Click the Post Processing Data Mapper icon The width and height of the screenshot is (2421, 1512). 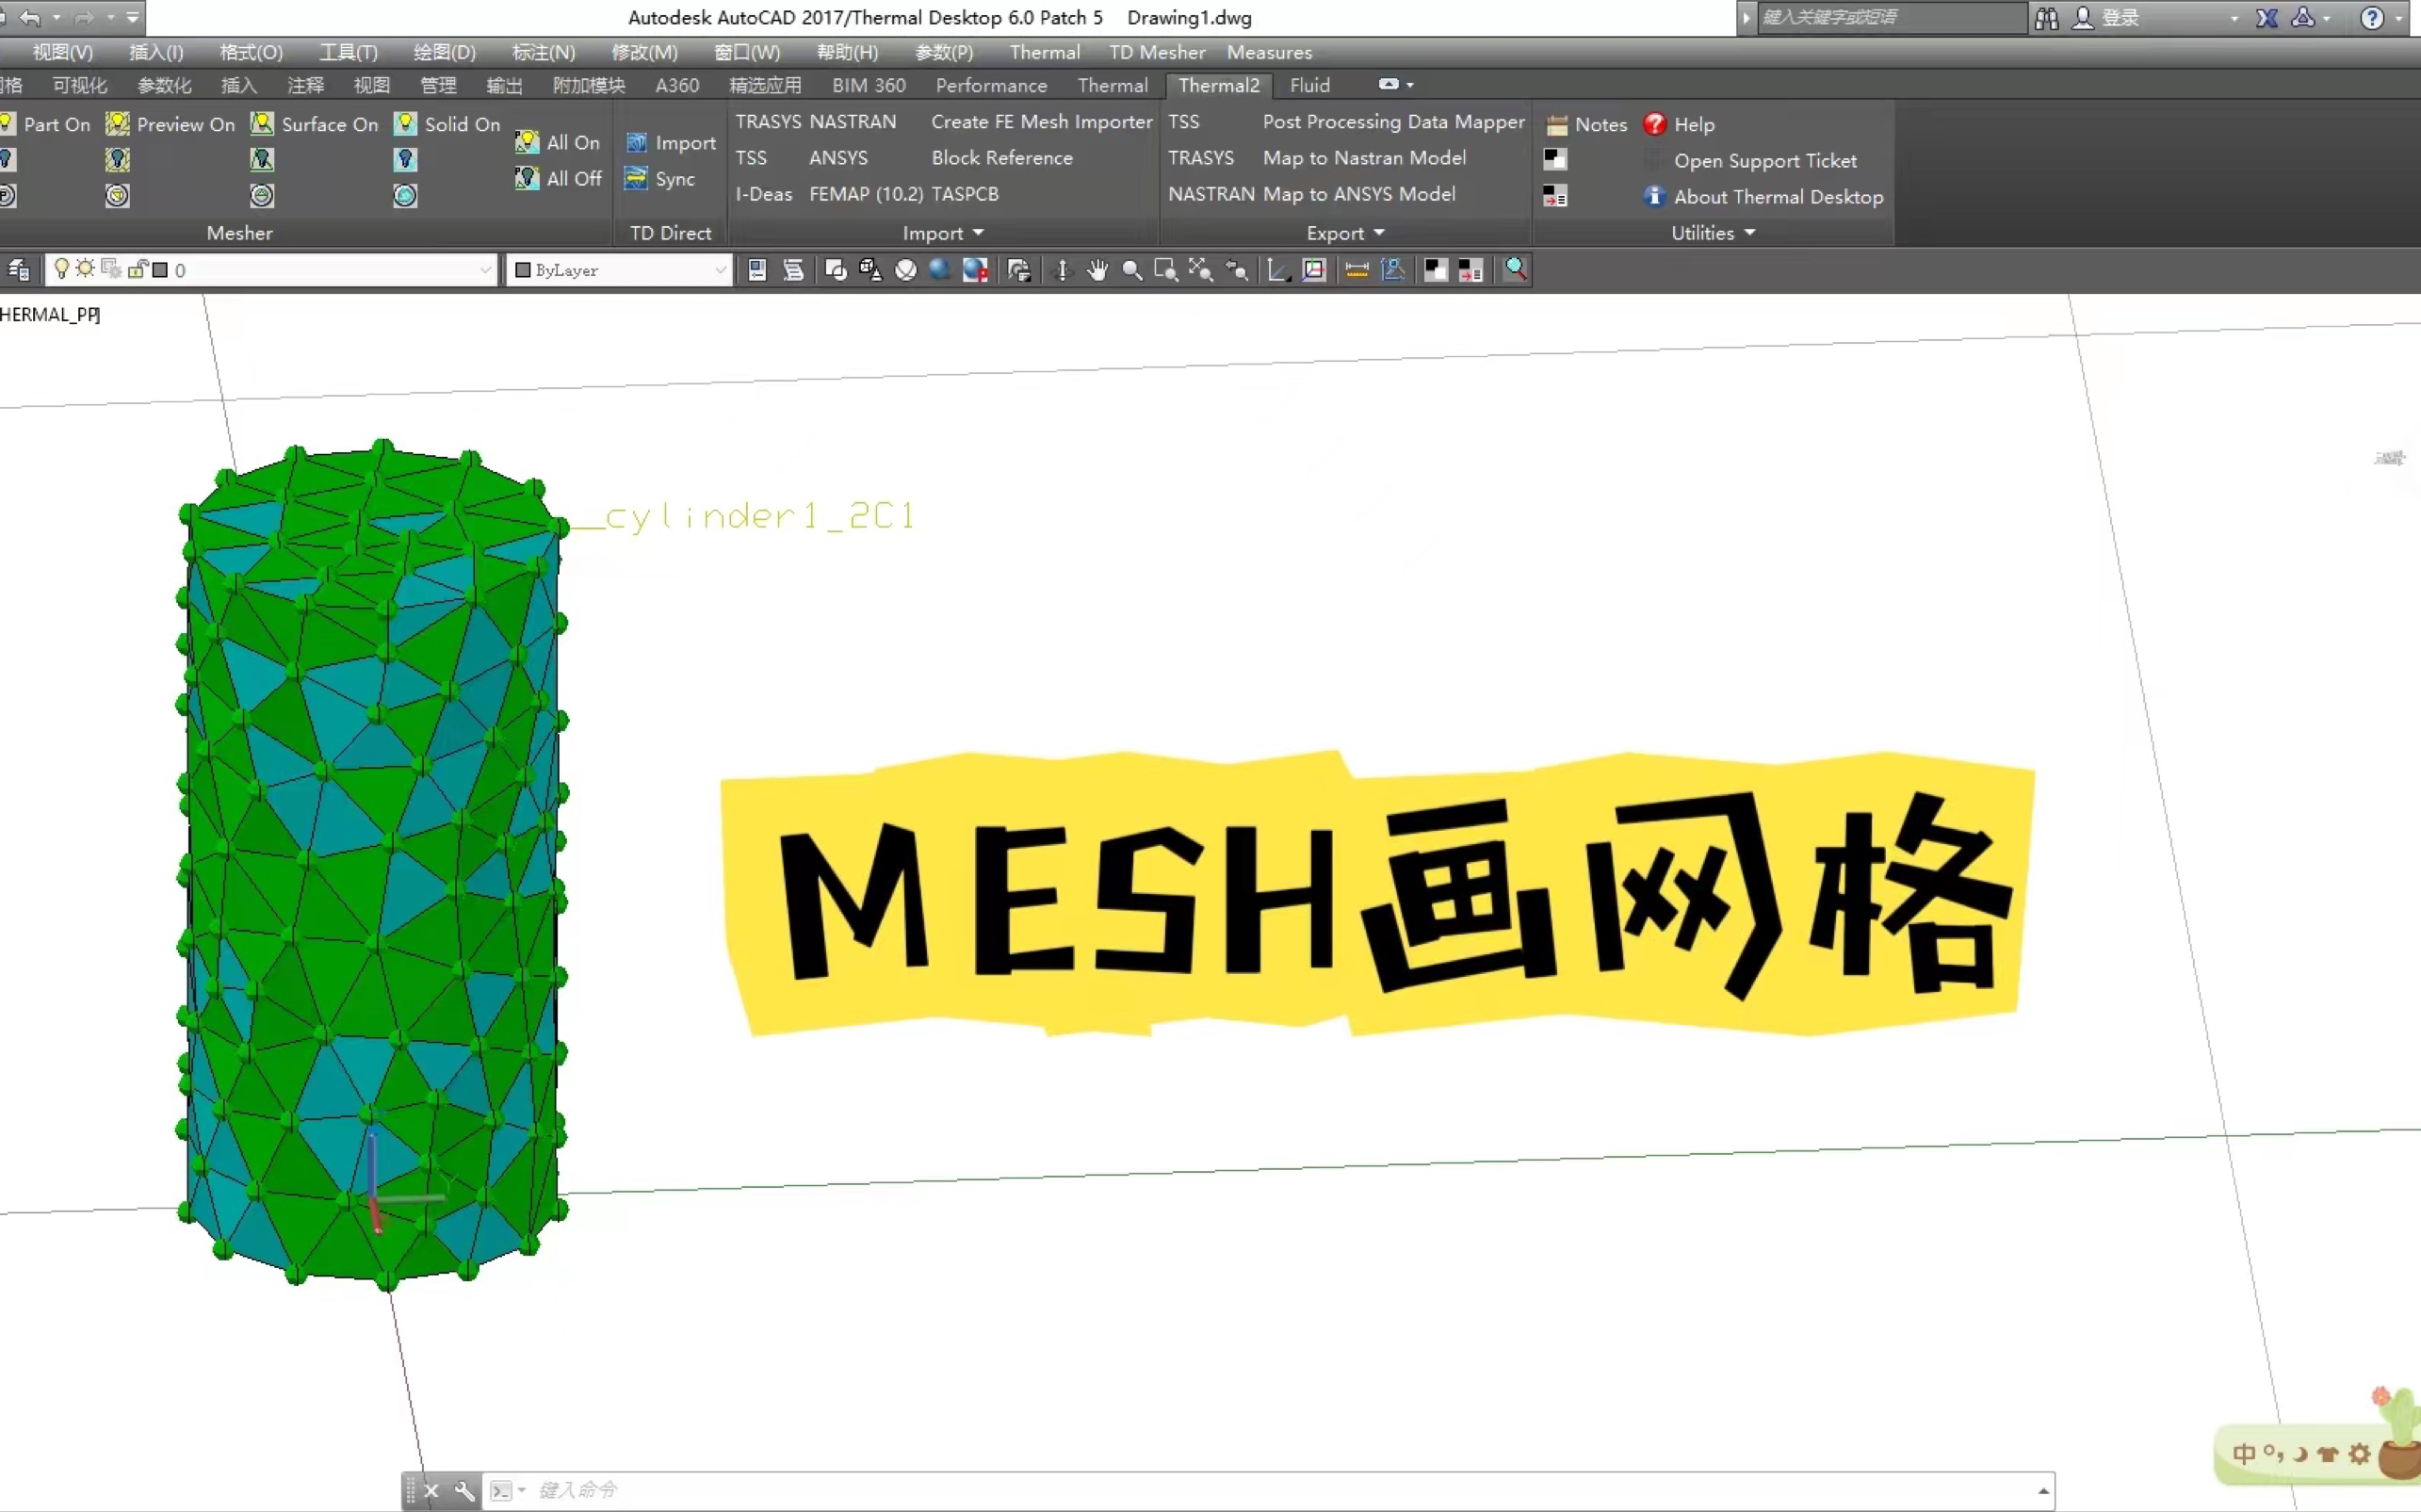click(1391, 121)
